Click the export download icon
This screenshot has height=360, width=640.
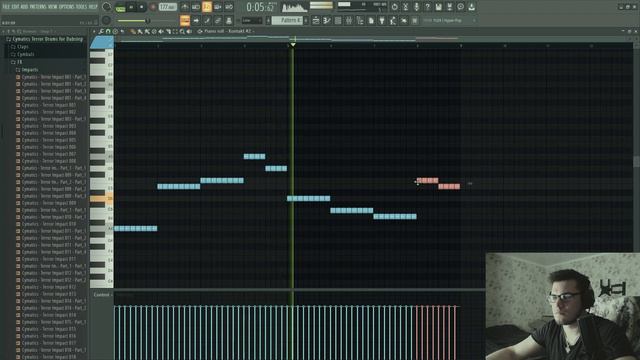pyautogui.click(x=471, y=7)
